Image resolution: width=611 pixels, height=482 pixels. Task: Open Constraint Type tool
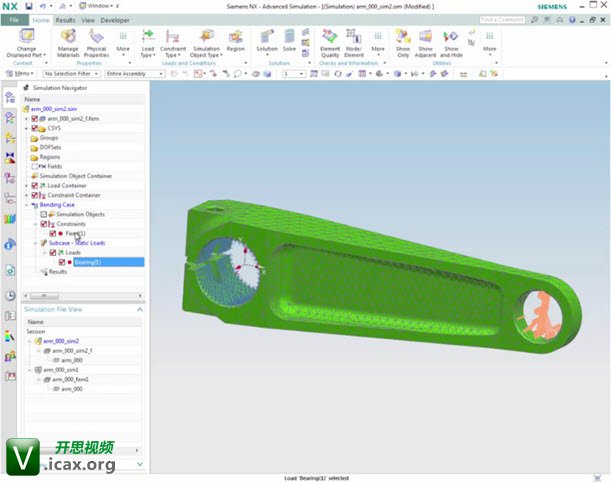coord(173,43)
